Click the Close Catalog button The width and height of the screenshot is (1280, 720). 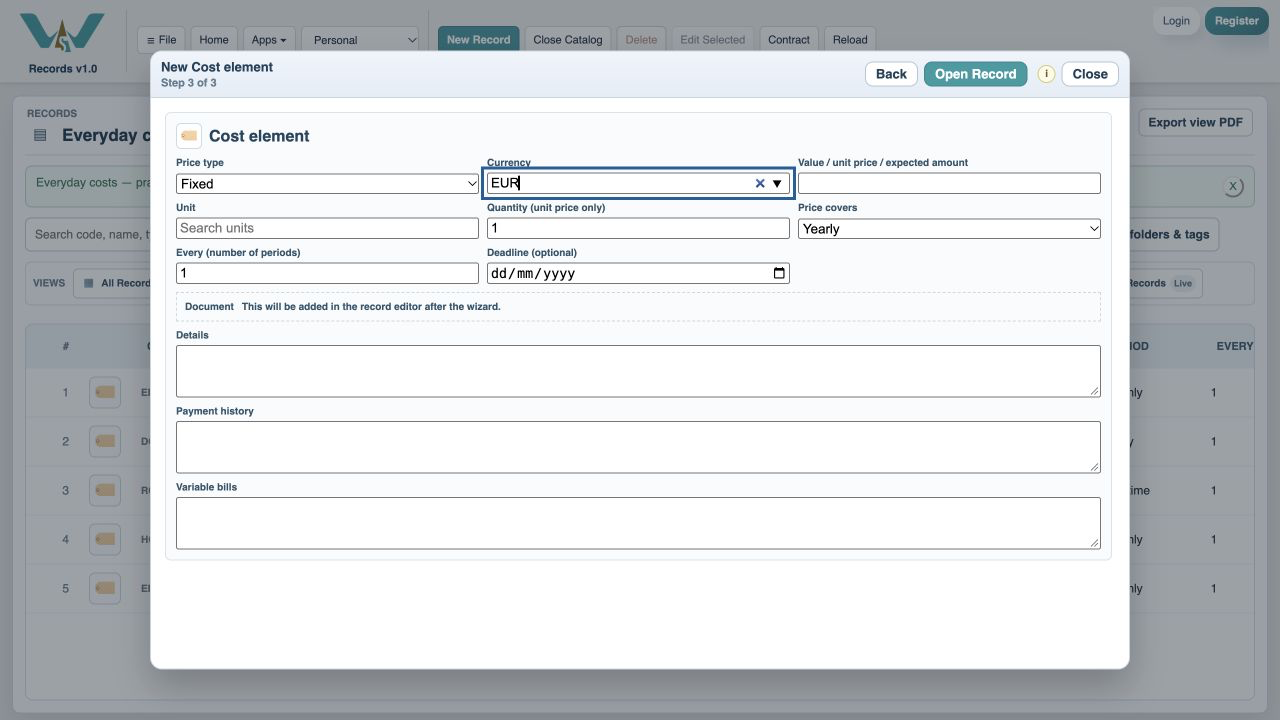pos(568,40)
